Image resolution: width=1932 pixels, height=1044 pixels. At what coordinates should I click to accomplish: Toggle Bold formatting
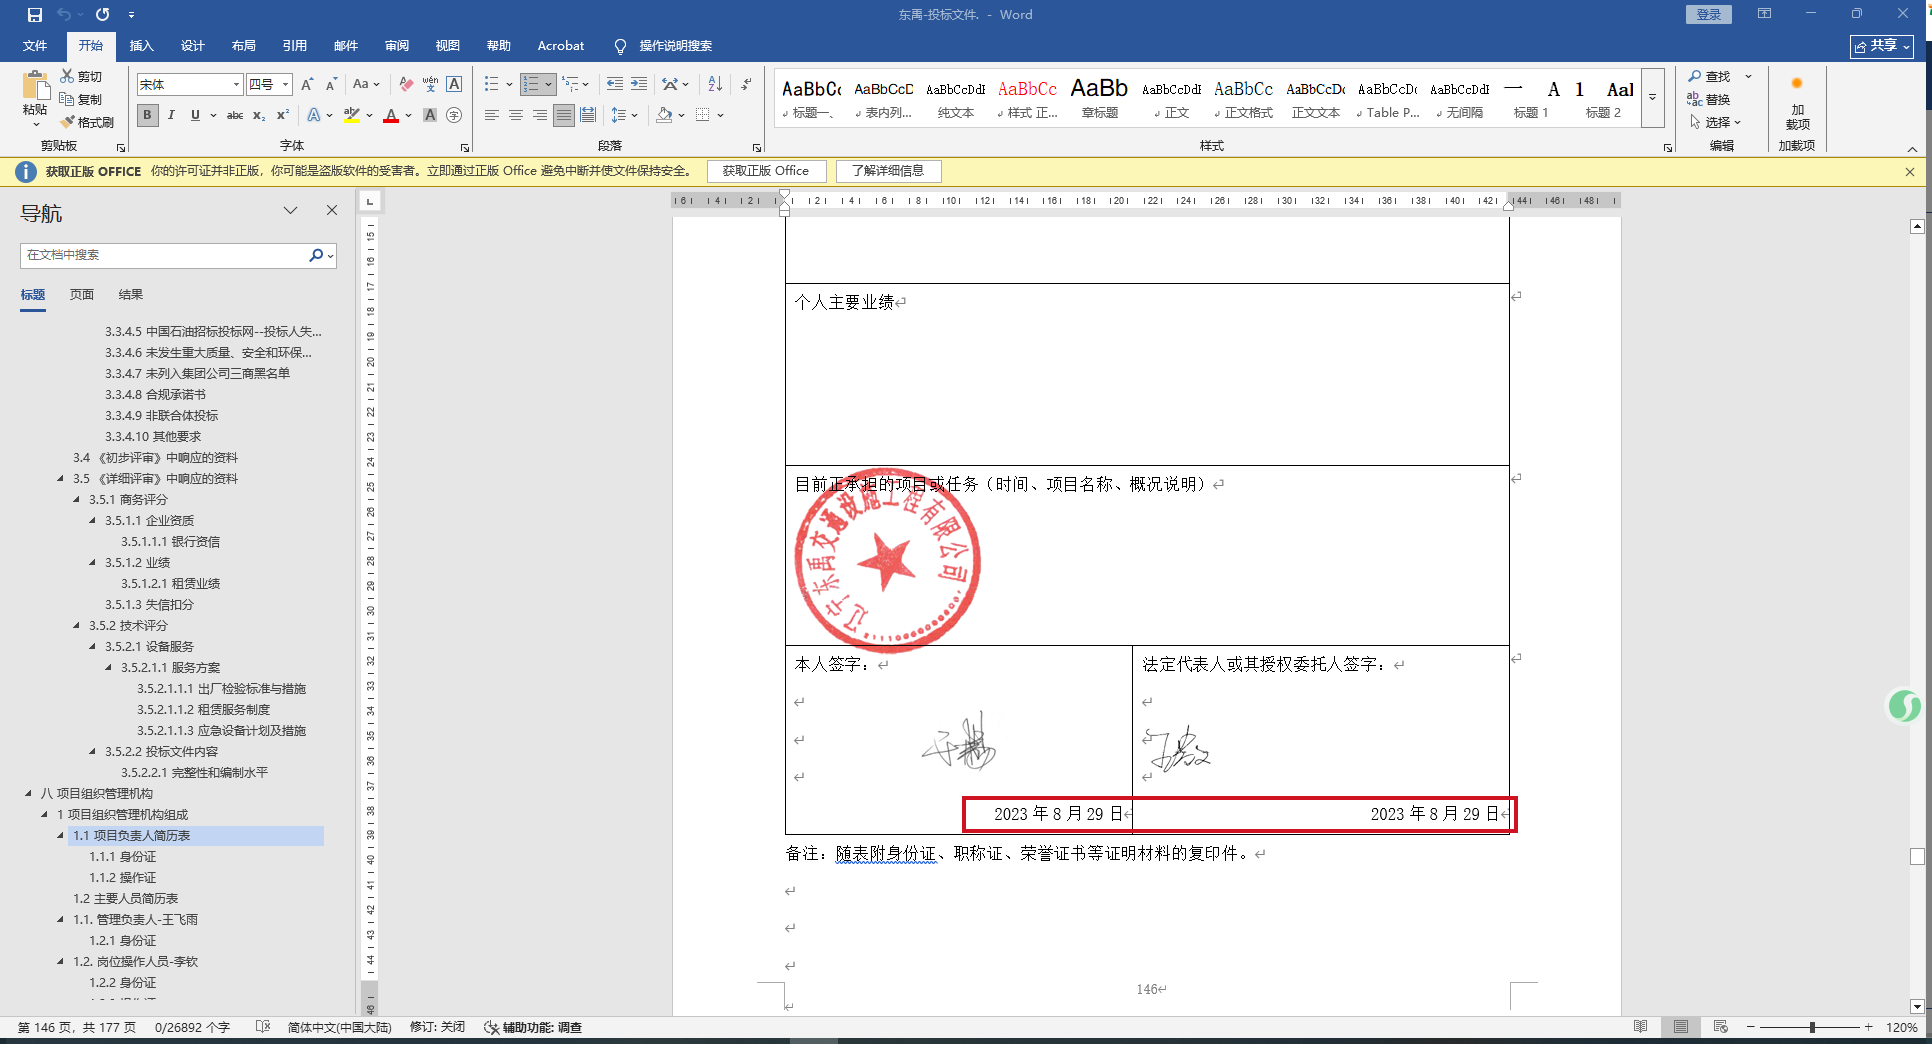pyautogui.click(x=147, y=115)
